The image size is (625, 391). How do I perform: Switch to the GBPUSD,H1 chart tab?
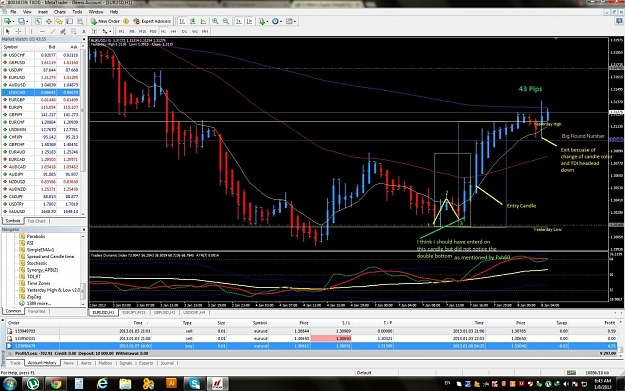[164, 312]
